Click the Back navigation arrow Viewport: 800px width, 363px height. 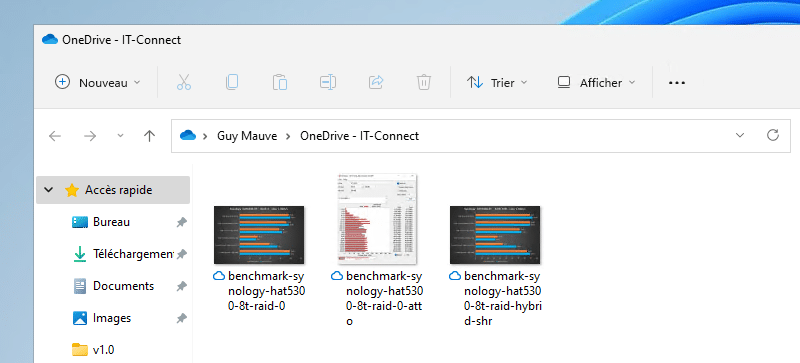pos(55,136)
